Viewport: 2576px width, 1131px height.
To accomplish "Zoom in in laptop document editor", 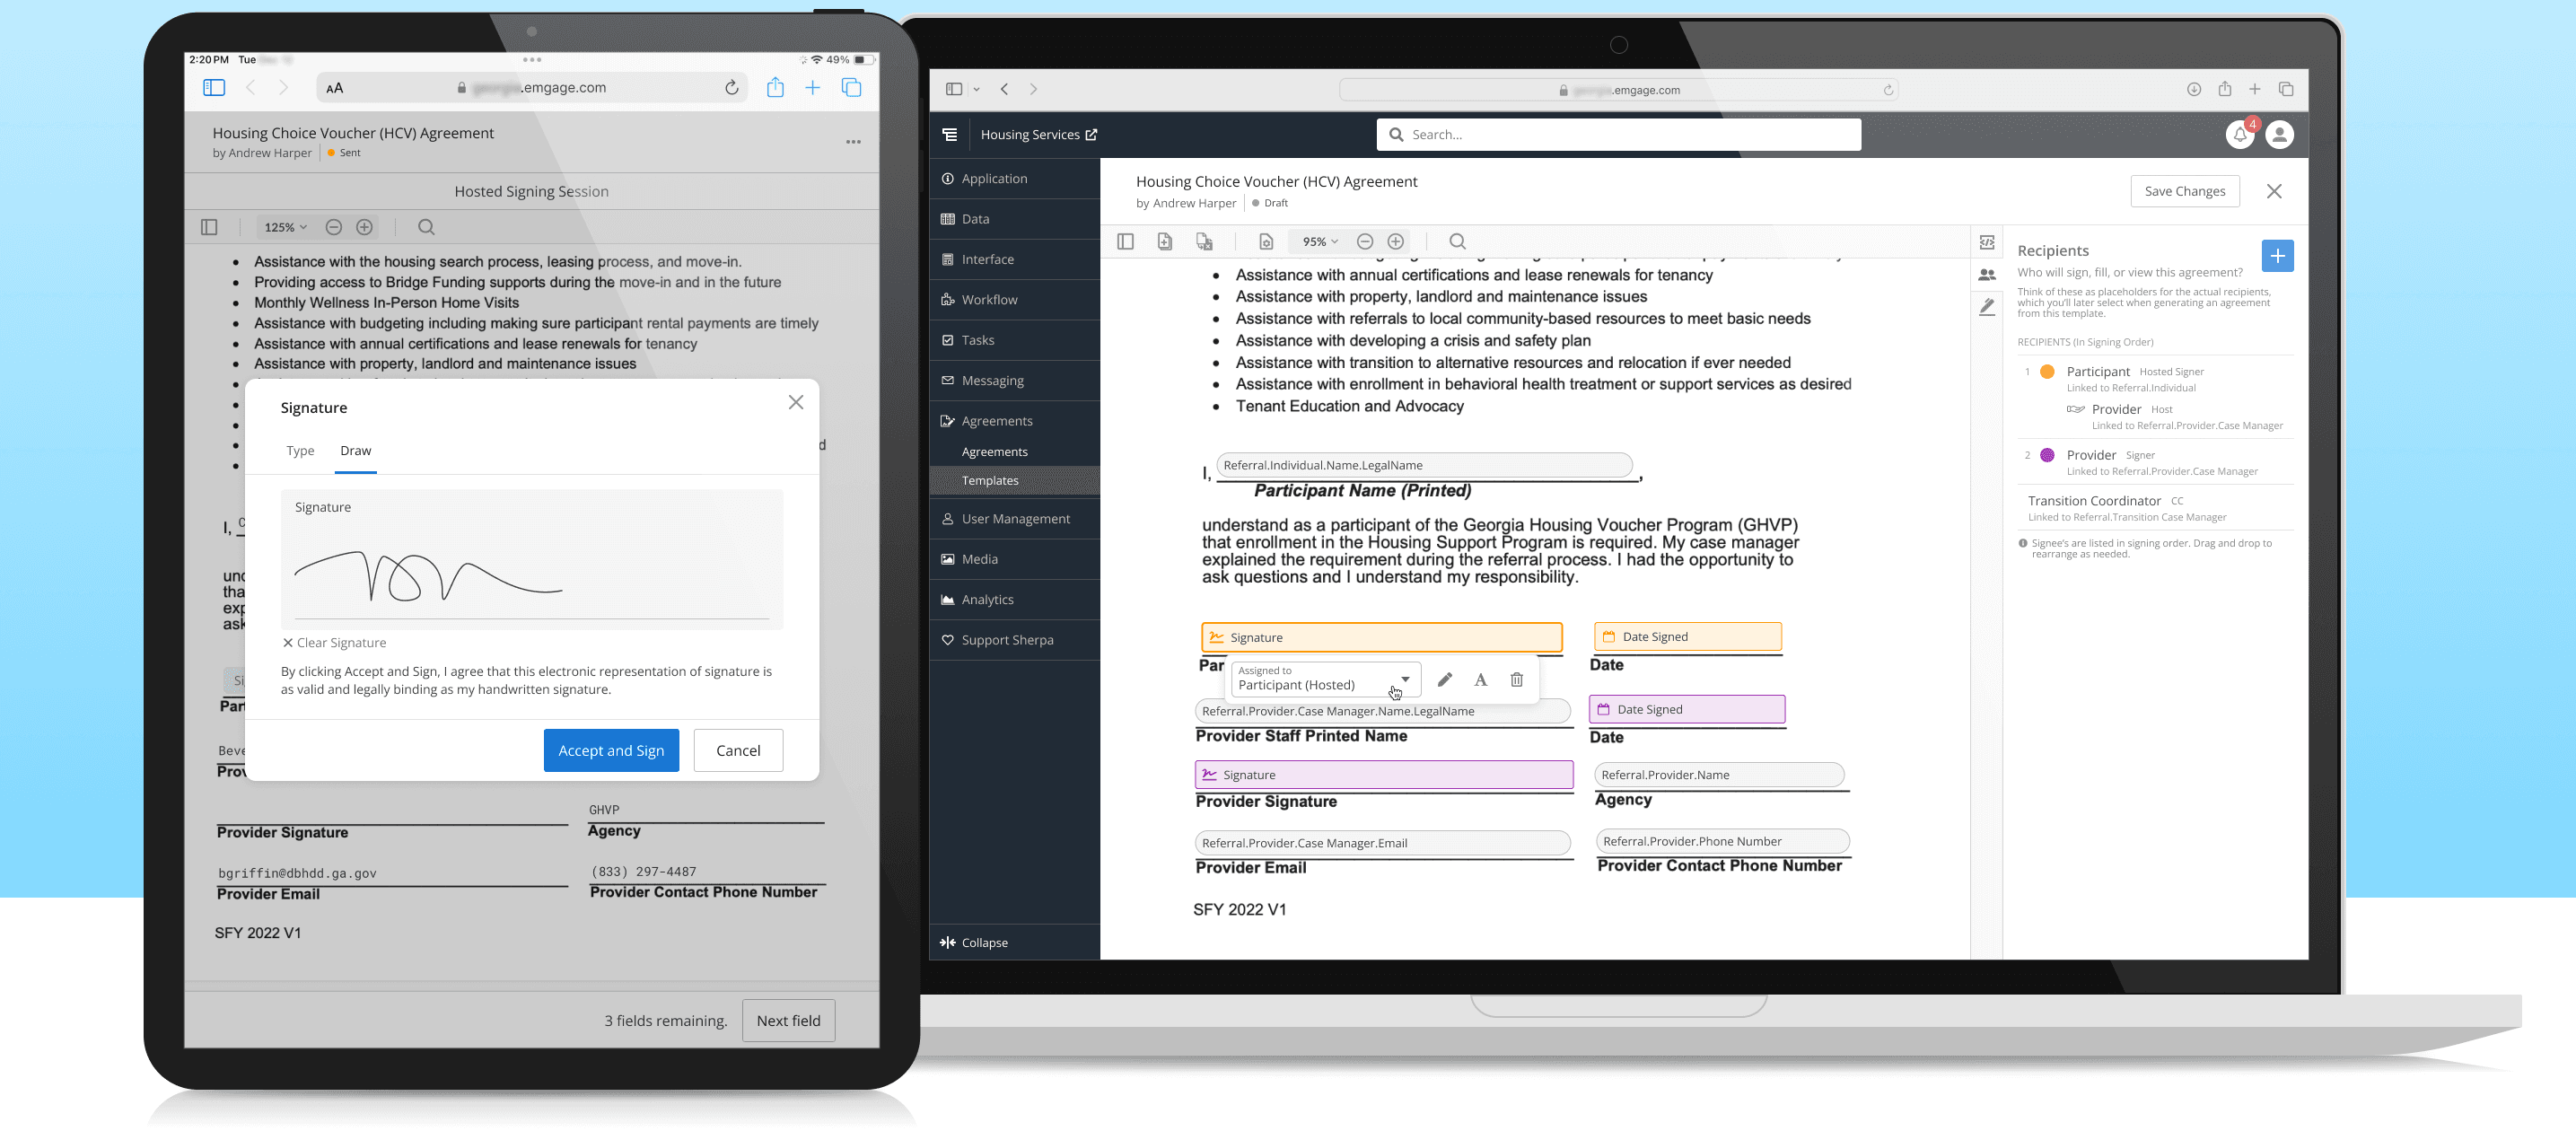I will pyautogui.click(x=1396, y=242).
